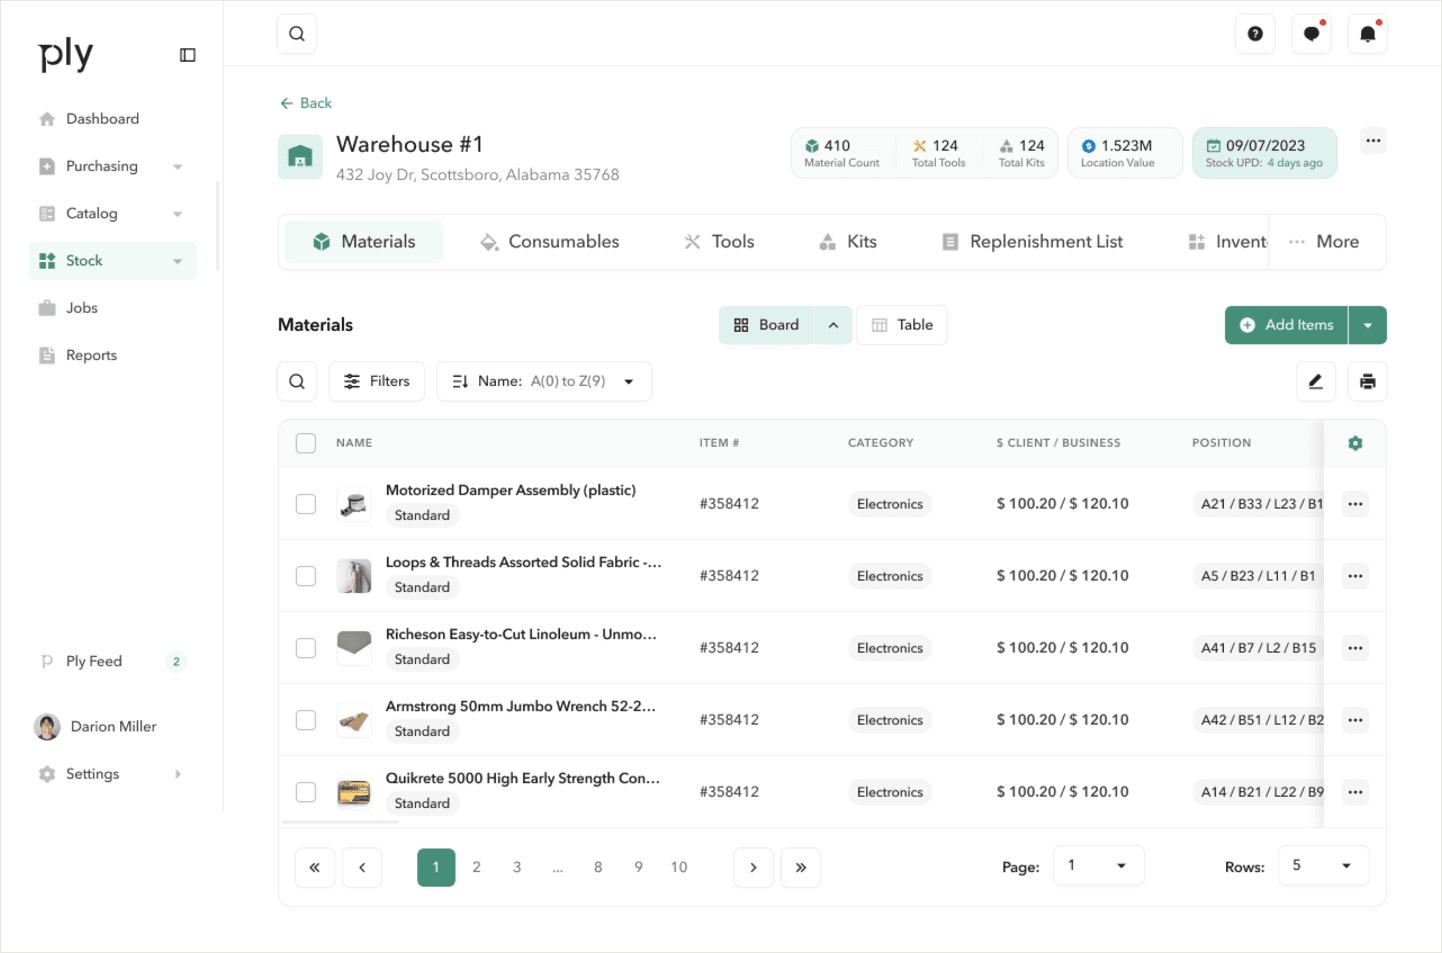Check the Armstrong 50mm Jumbo Wrench row
1442x953 pixels.
(306, 720)
